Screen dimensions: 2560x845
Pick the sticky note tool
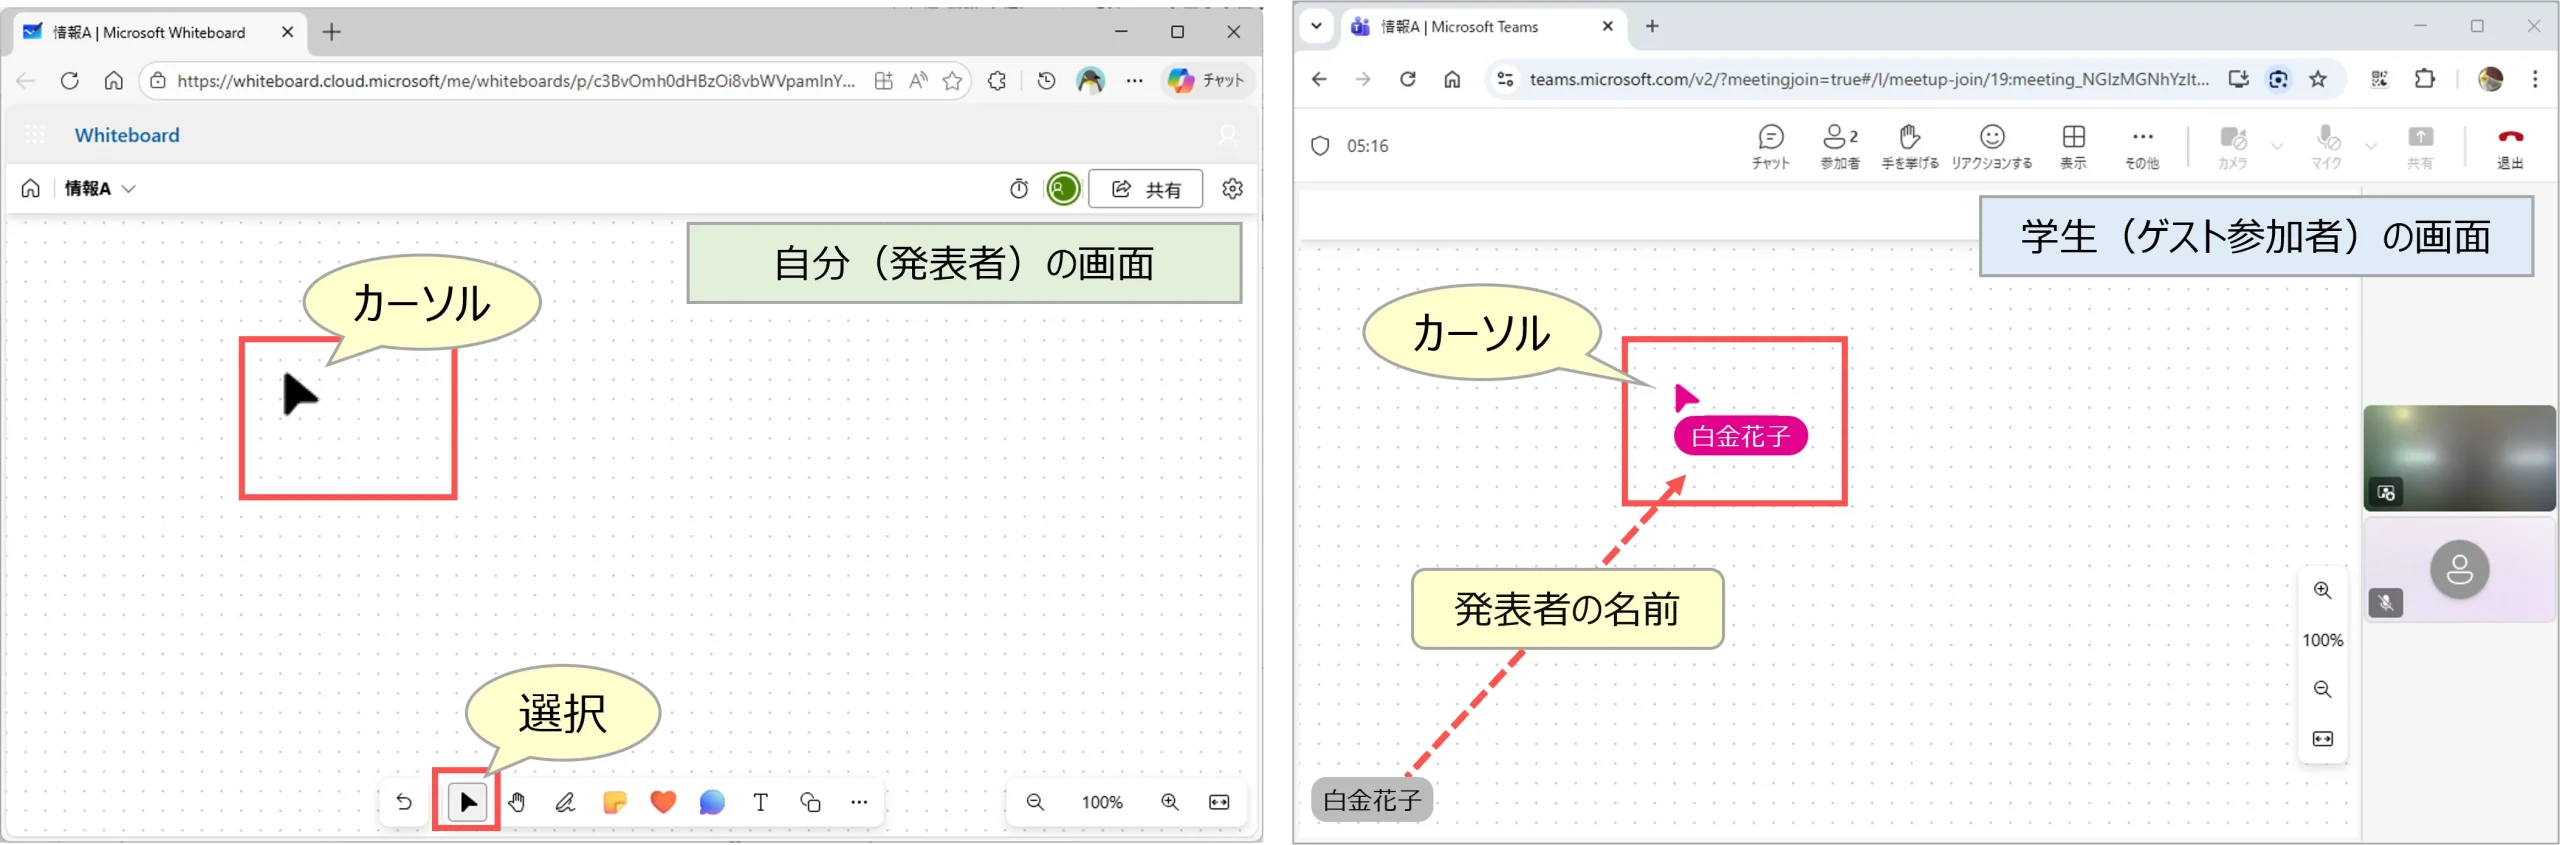[x=614, y=802]
